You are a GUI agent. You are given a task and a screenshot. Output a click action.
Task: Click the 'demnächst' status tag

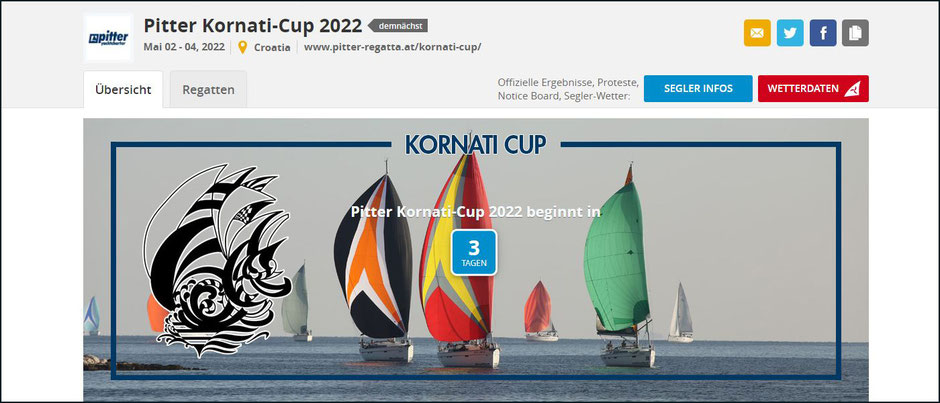[x=397, y=26]
